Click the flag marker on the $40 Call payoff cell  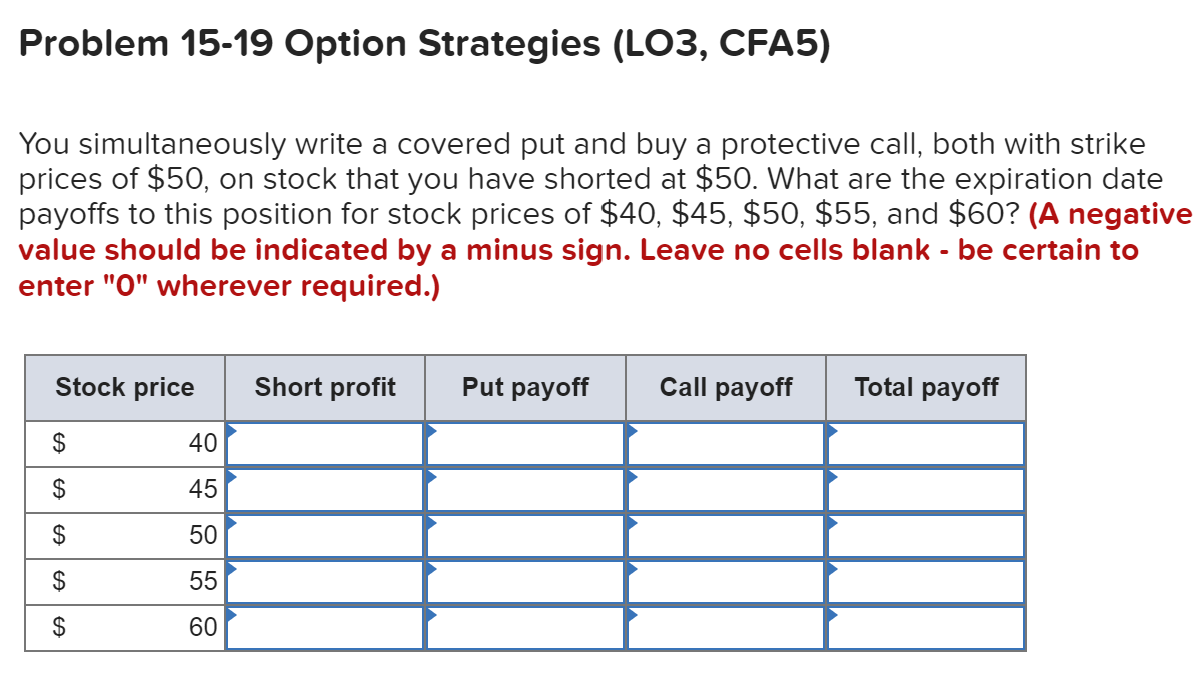click(x=631, y=430)
